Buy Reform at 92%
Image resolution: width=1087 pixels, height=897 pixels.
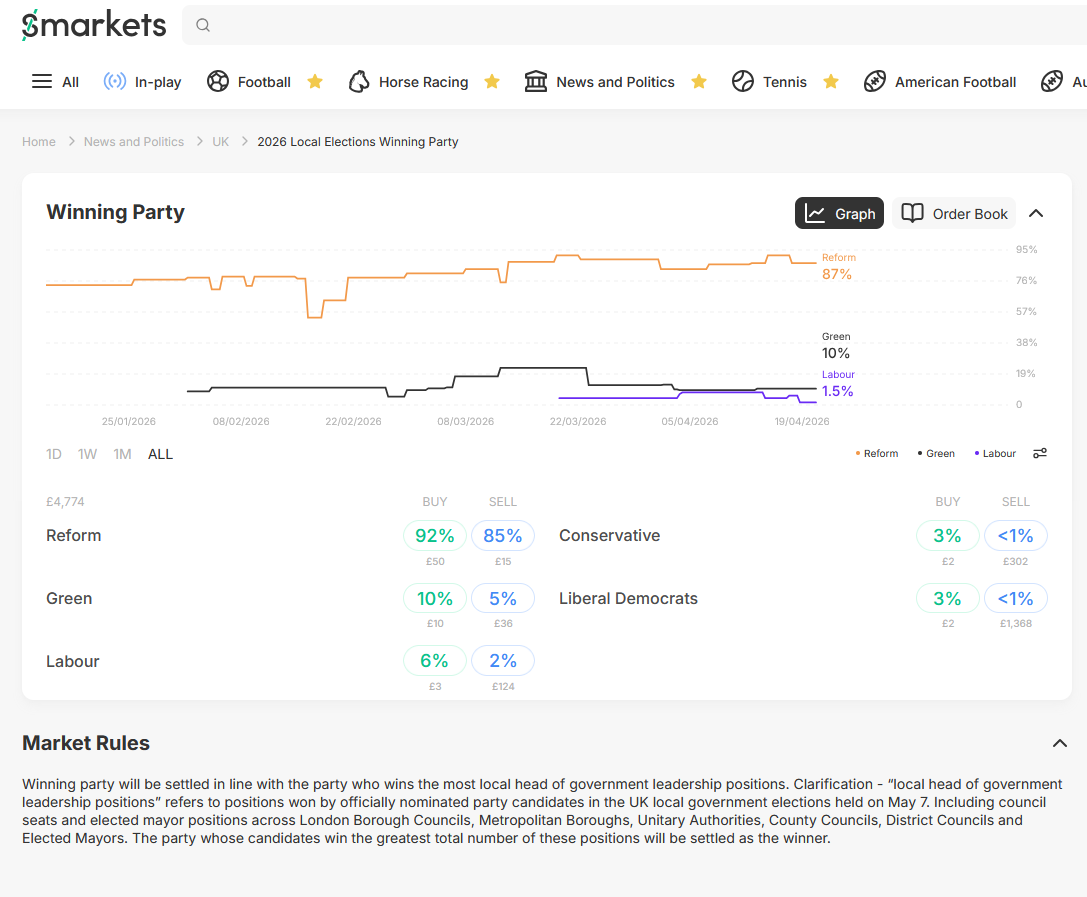pyautogui.click(x=435, y=536)
